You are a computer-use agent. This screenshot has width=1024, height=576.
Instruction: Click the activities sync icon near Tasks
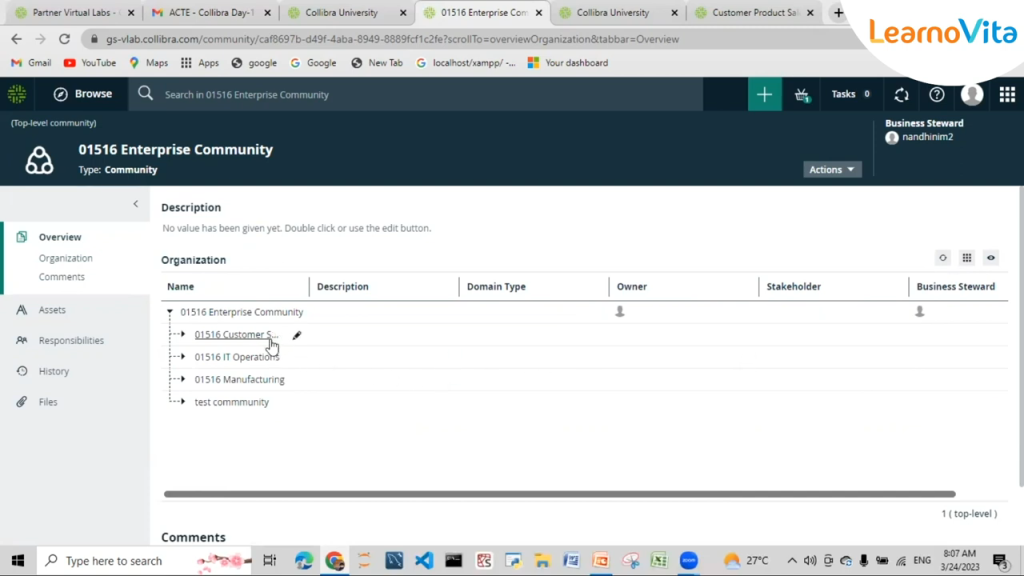coord(901,94)
